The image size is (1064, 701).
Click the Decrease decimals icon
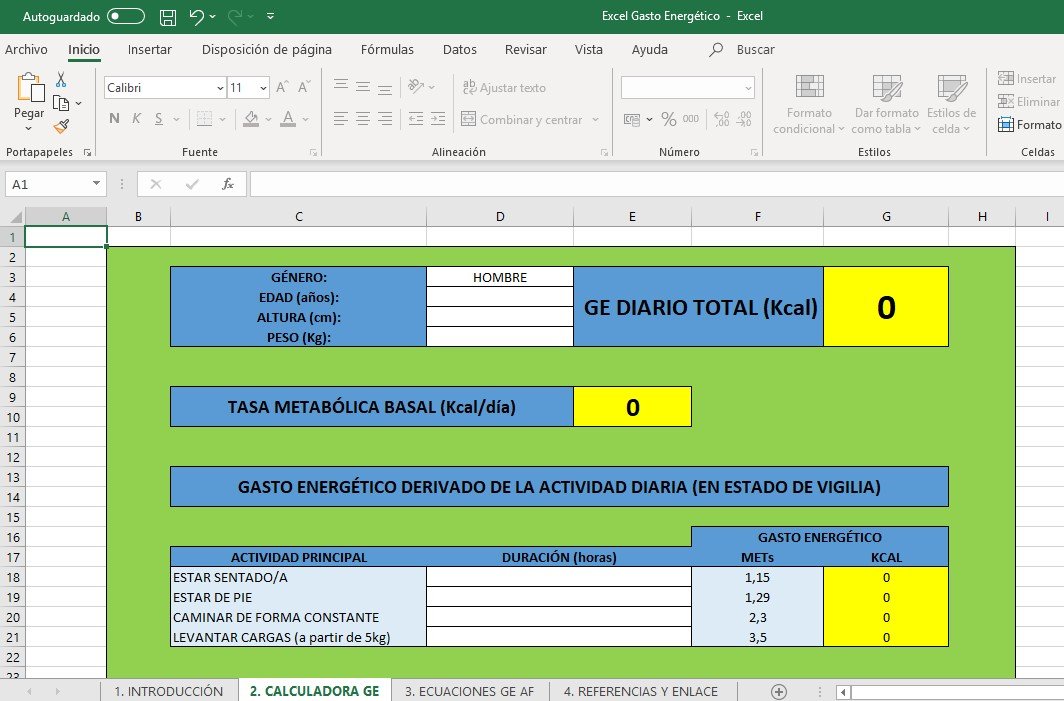pyautogui.click(x=744, y=119)
